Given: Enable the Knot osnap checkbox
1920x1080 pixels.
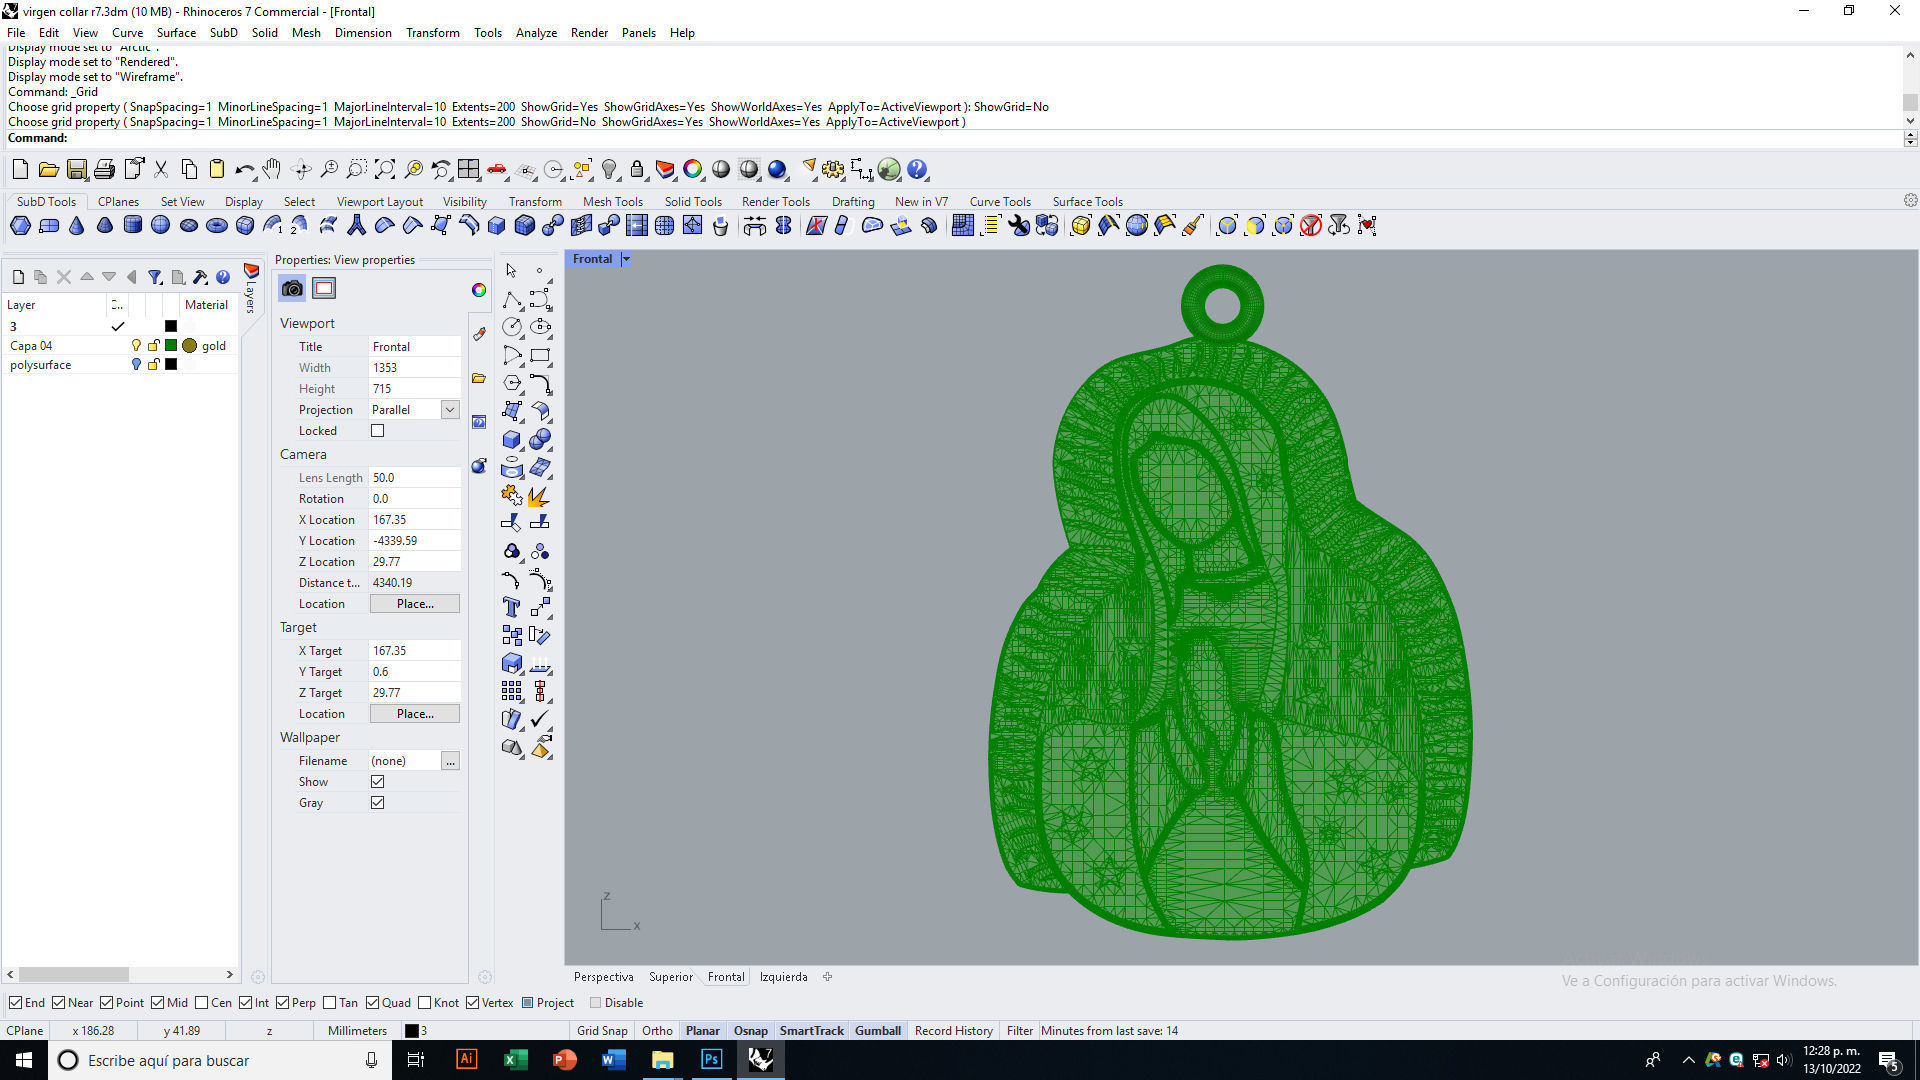Looking at the screenshot, I should (424, 1003).
